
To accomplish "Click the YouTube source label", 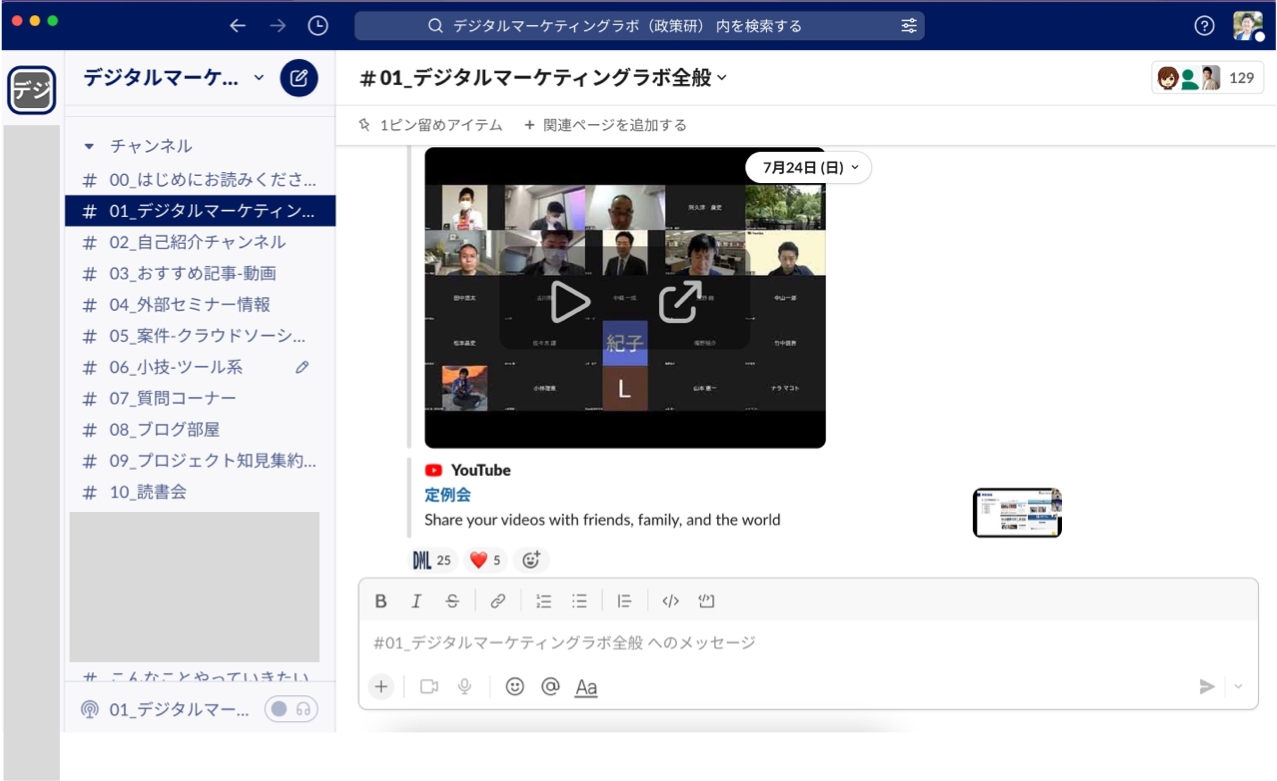I will pos(480,470).
